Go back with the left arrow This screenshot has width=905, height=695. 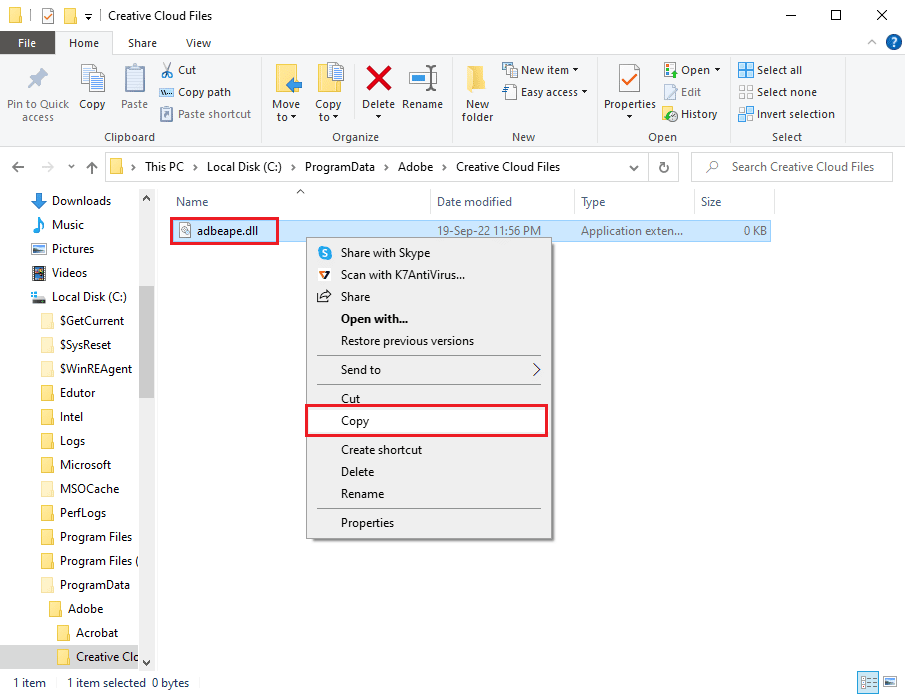pyautogui.click(x=18, y=167)
